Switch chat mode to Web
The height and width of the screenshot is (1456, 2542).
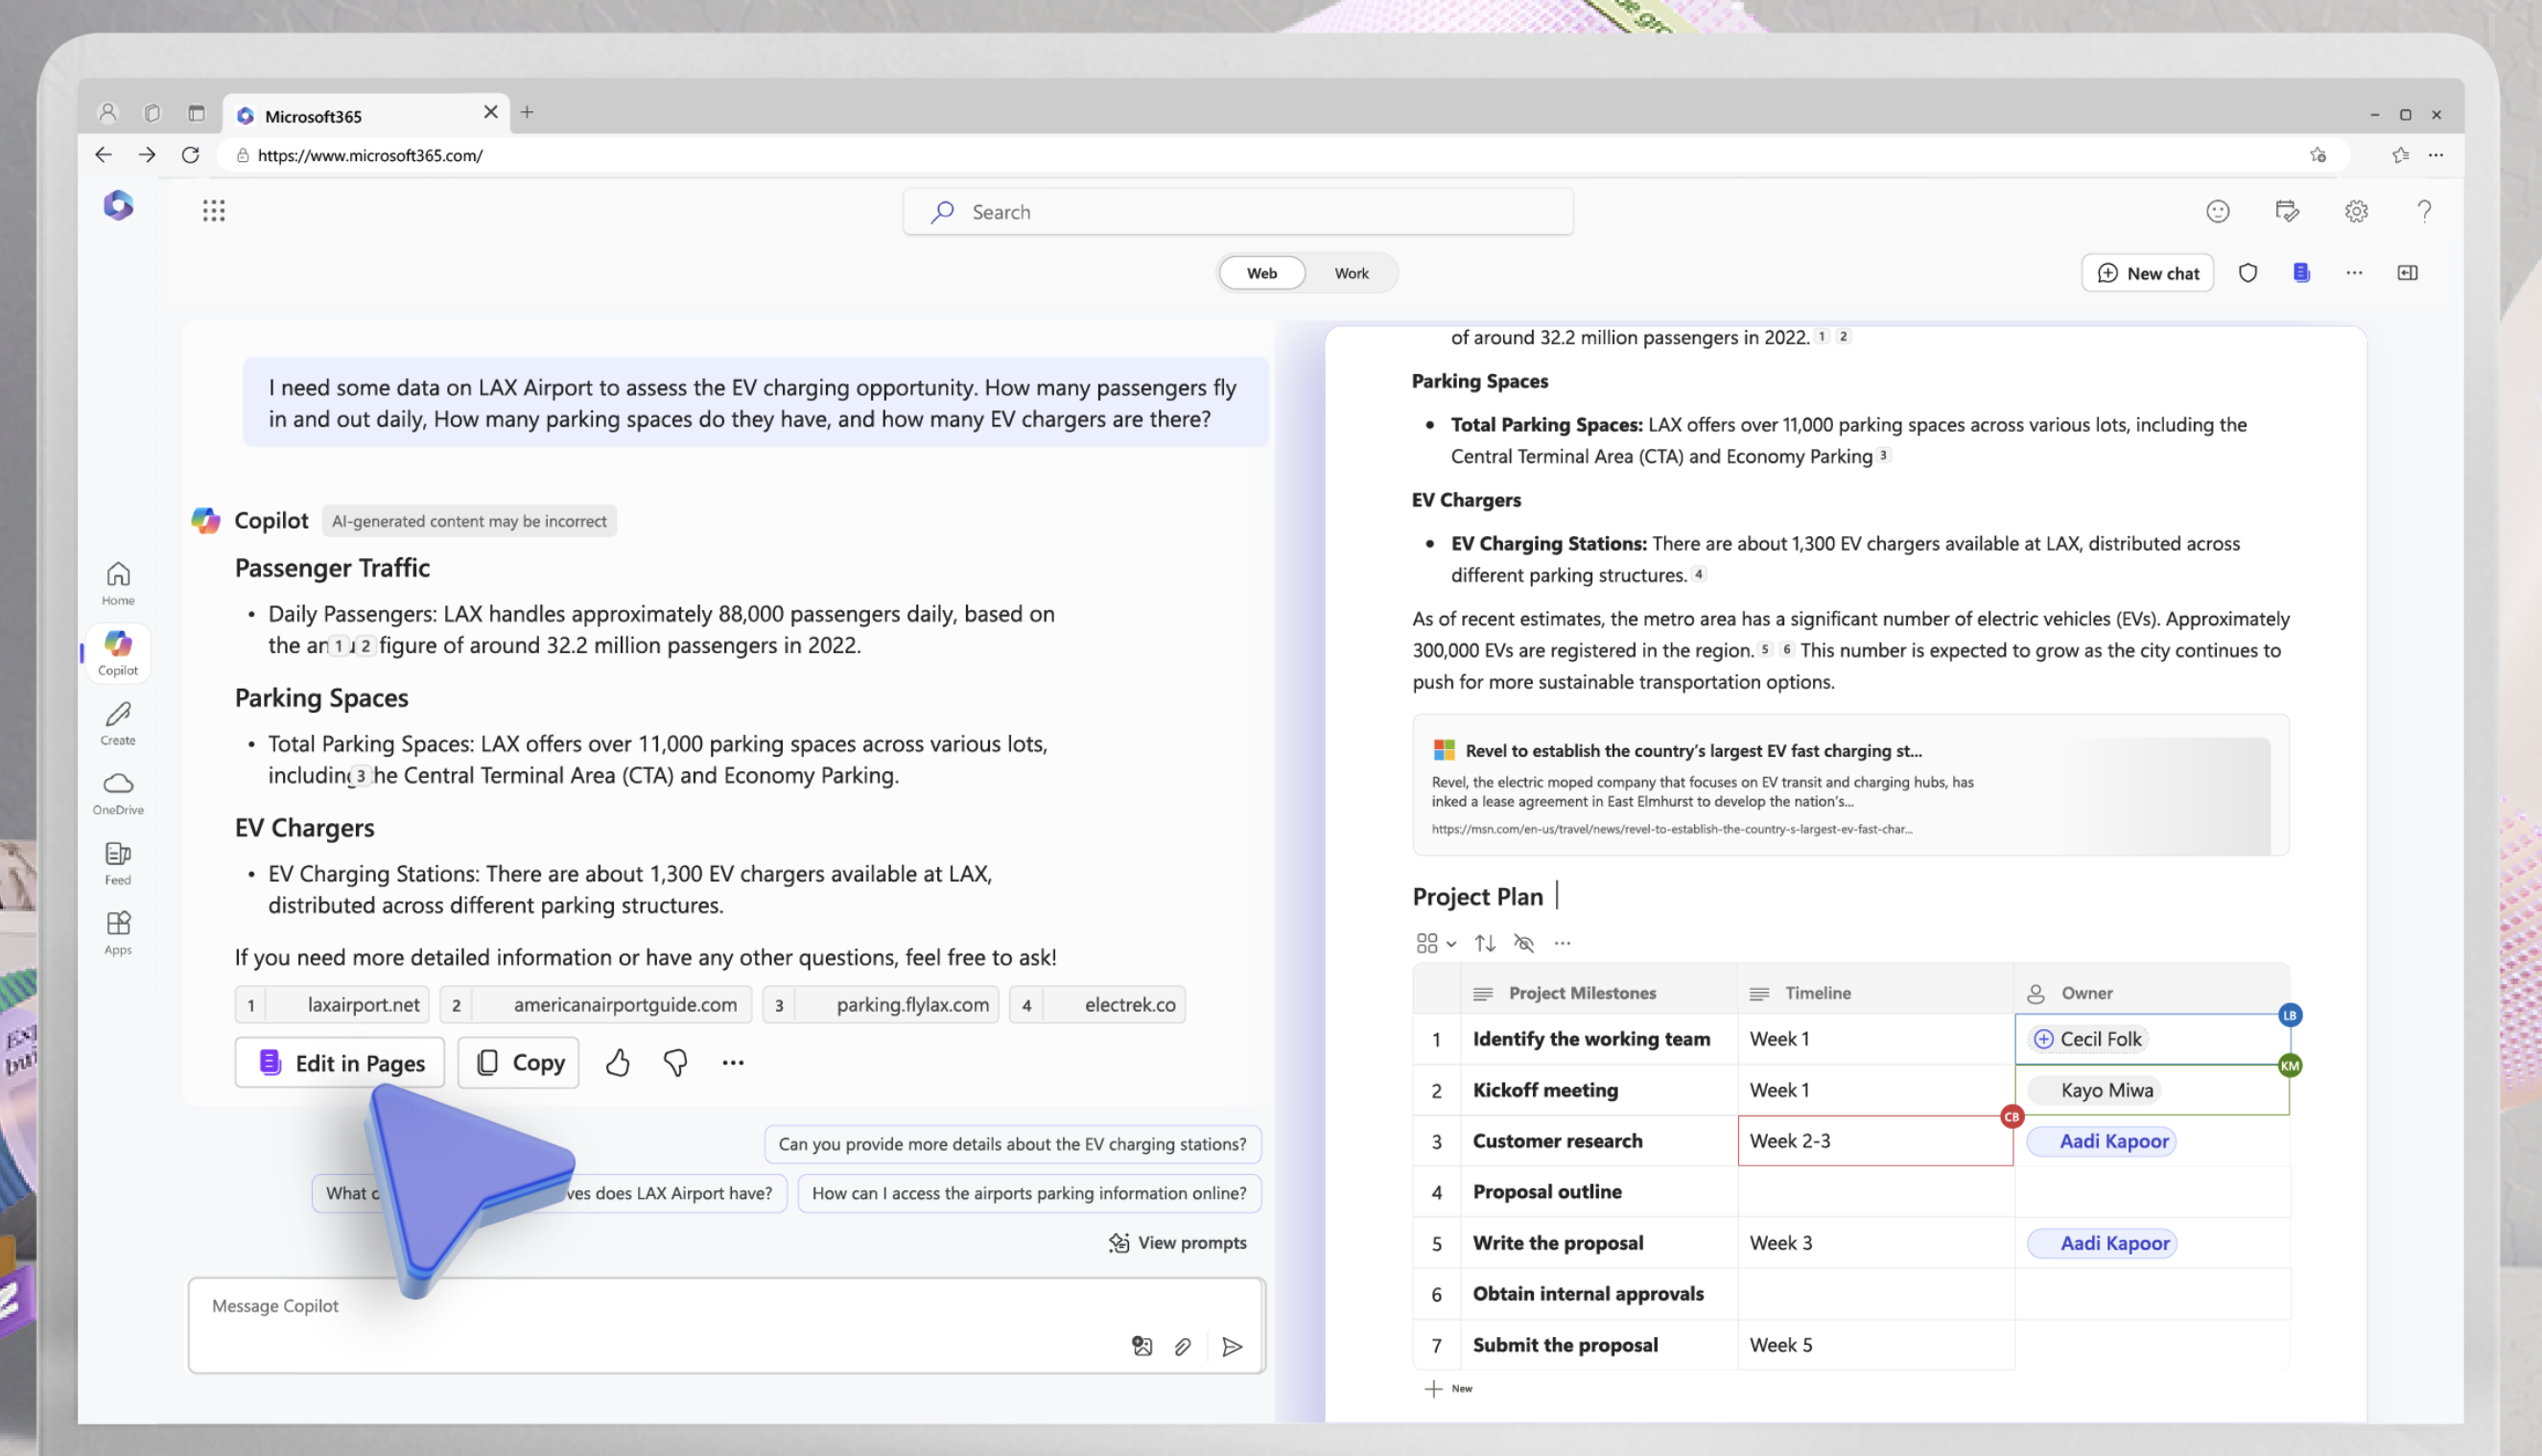(1261, 272)
